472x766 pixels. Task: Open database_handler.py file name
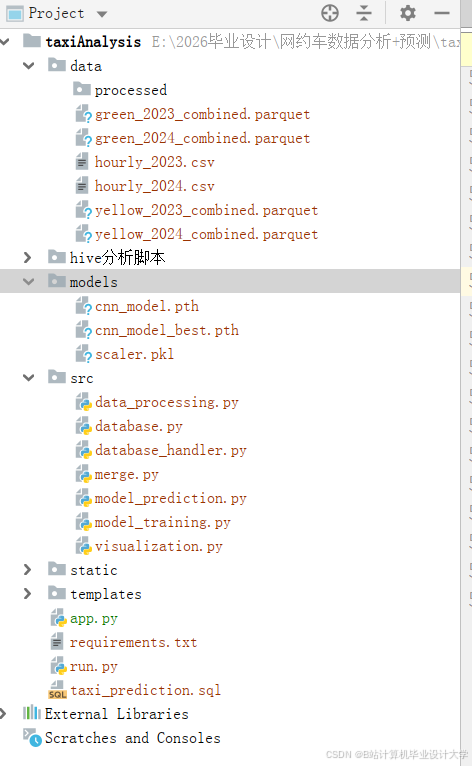[171, 450]
